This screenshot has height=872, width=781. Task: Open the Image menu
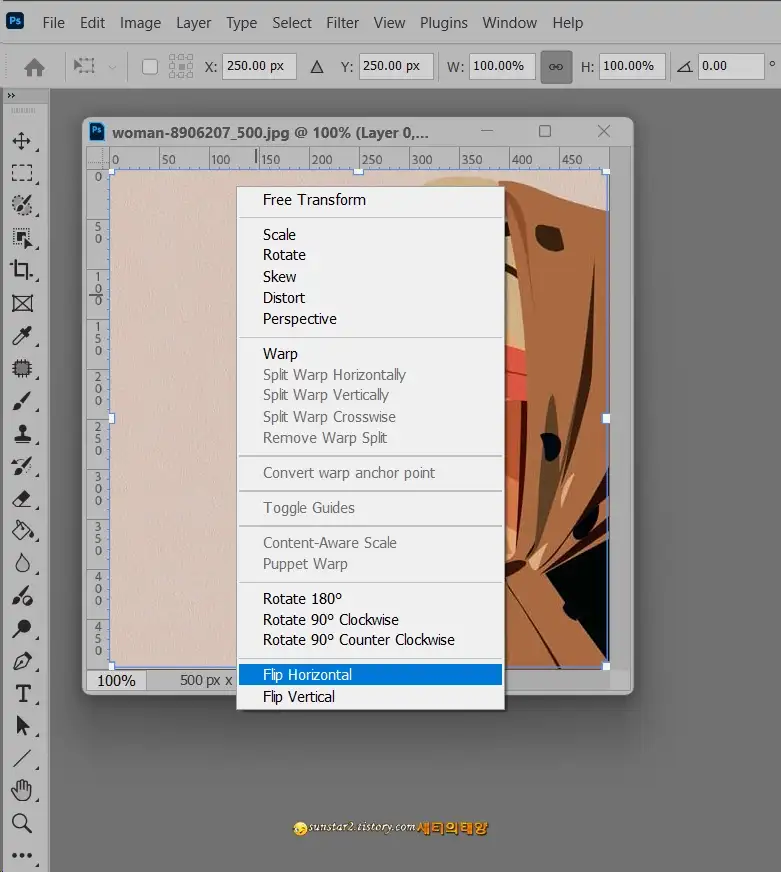tap(140, 23)
